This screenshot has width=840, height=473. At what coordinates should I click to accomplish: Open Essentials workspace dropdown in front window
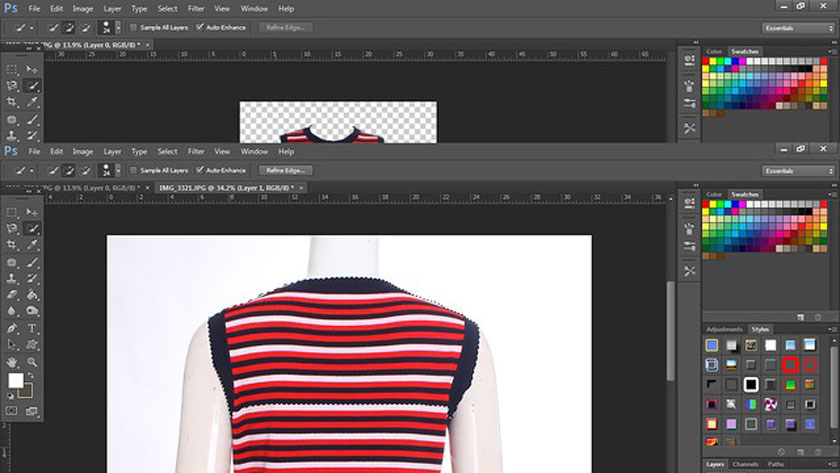[798, 171]
